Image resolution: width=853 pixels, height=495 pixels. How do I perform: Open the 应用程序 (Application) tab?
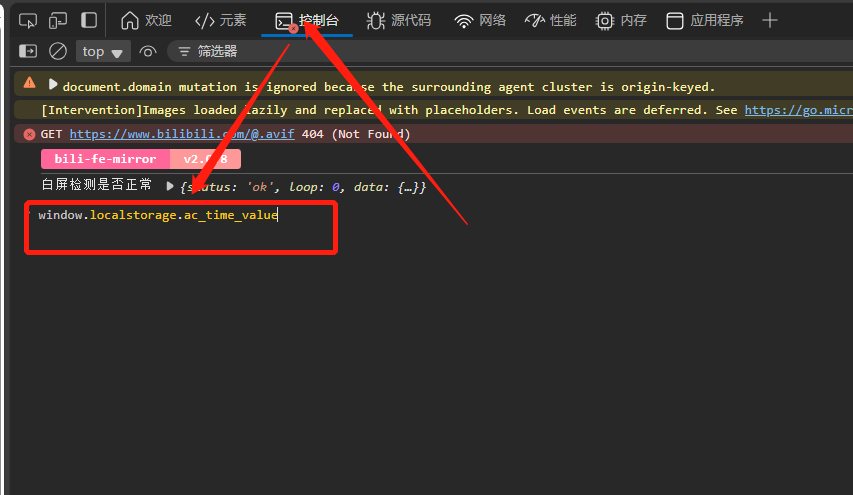pyautogui.click(x=705, y=20)
